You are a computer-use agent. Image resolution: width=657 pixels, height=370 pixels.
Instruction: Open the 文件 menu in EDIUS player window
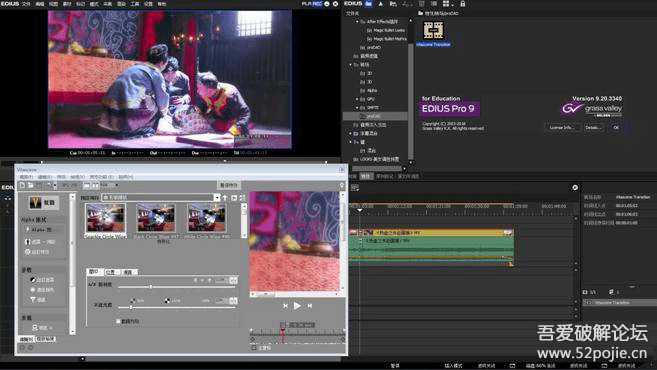26,4
